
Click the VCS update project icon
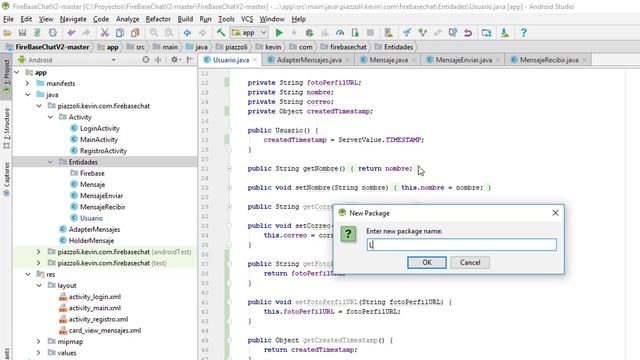pyautogui.click(x=407, y=33)
